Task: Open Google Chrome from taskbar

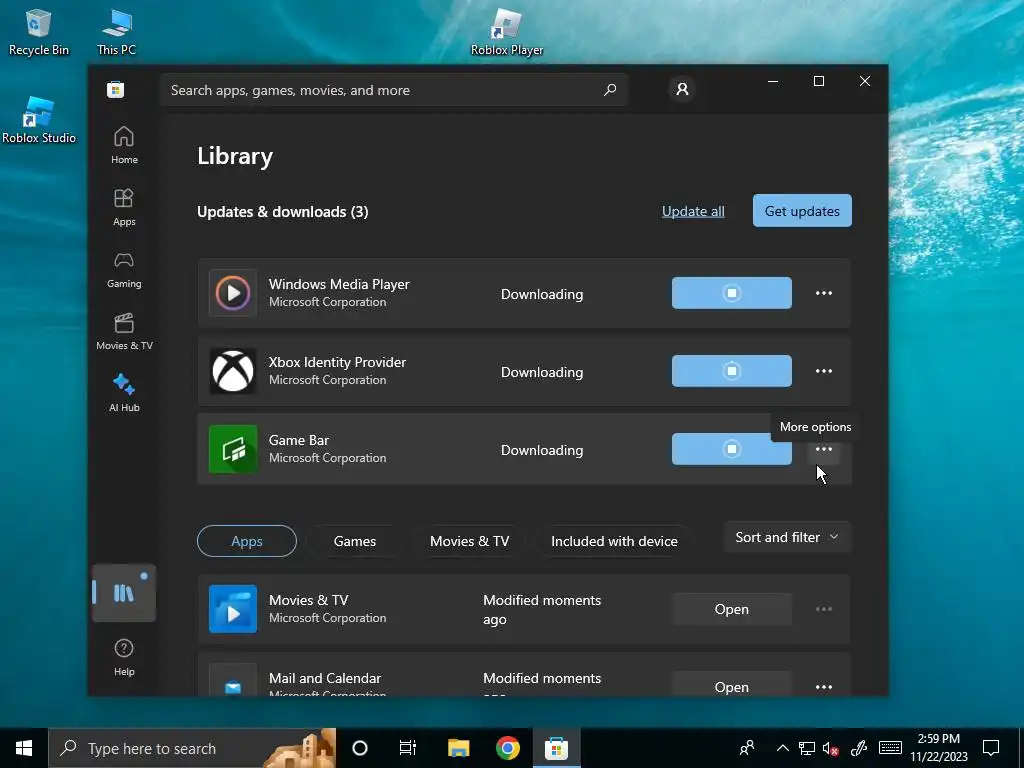Action: 507,748
